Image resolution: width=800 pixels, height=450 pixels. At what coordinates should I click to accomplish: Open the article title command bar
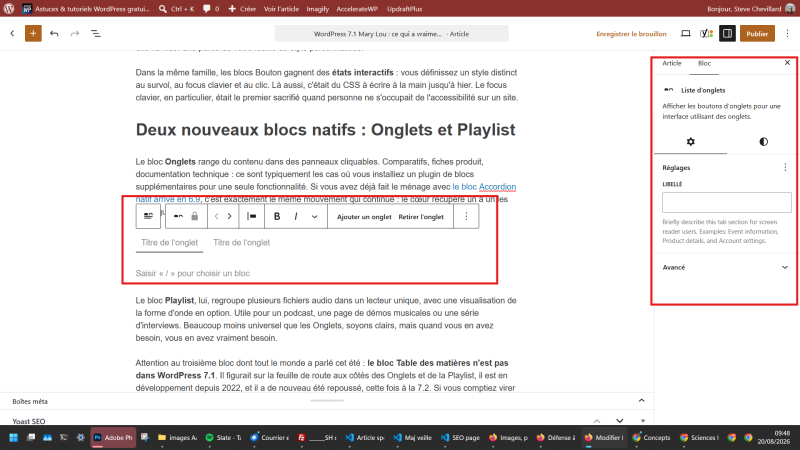391,34
